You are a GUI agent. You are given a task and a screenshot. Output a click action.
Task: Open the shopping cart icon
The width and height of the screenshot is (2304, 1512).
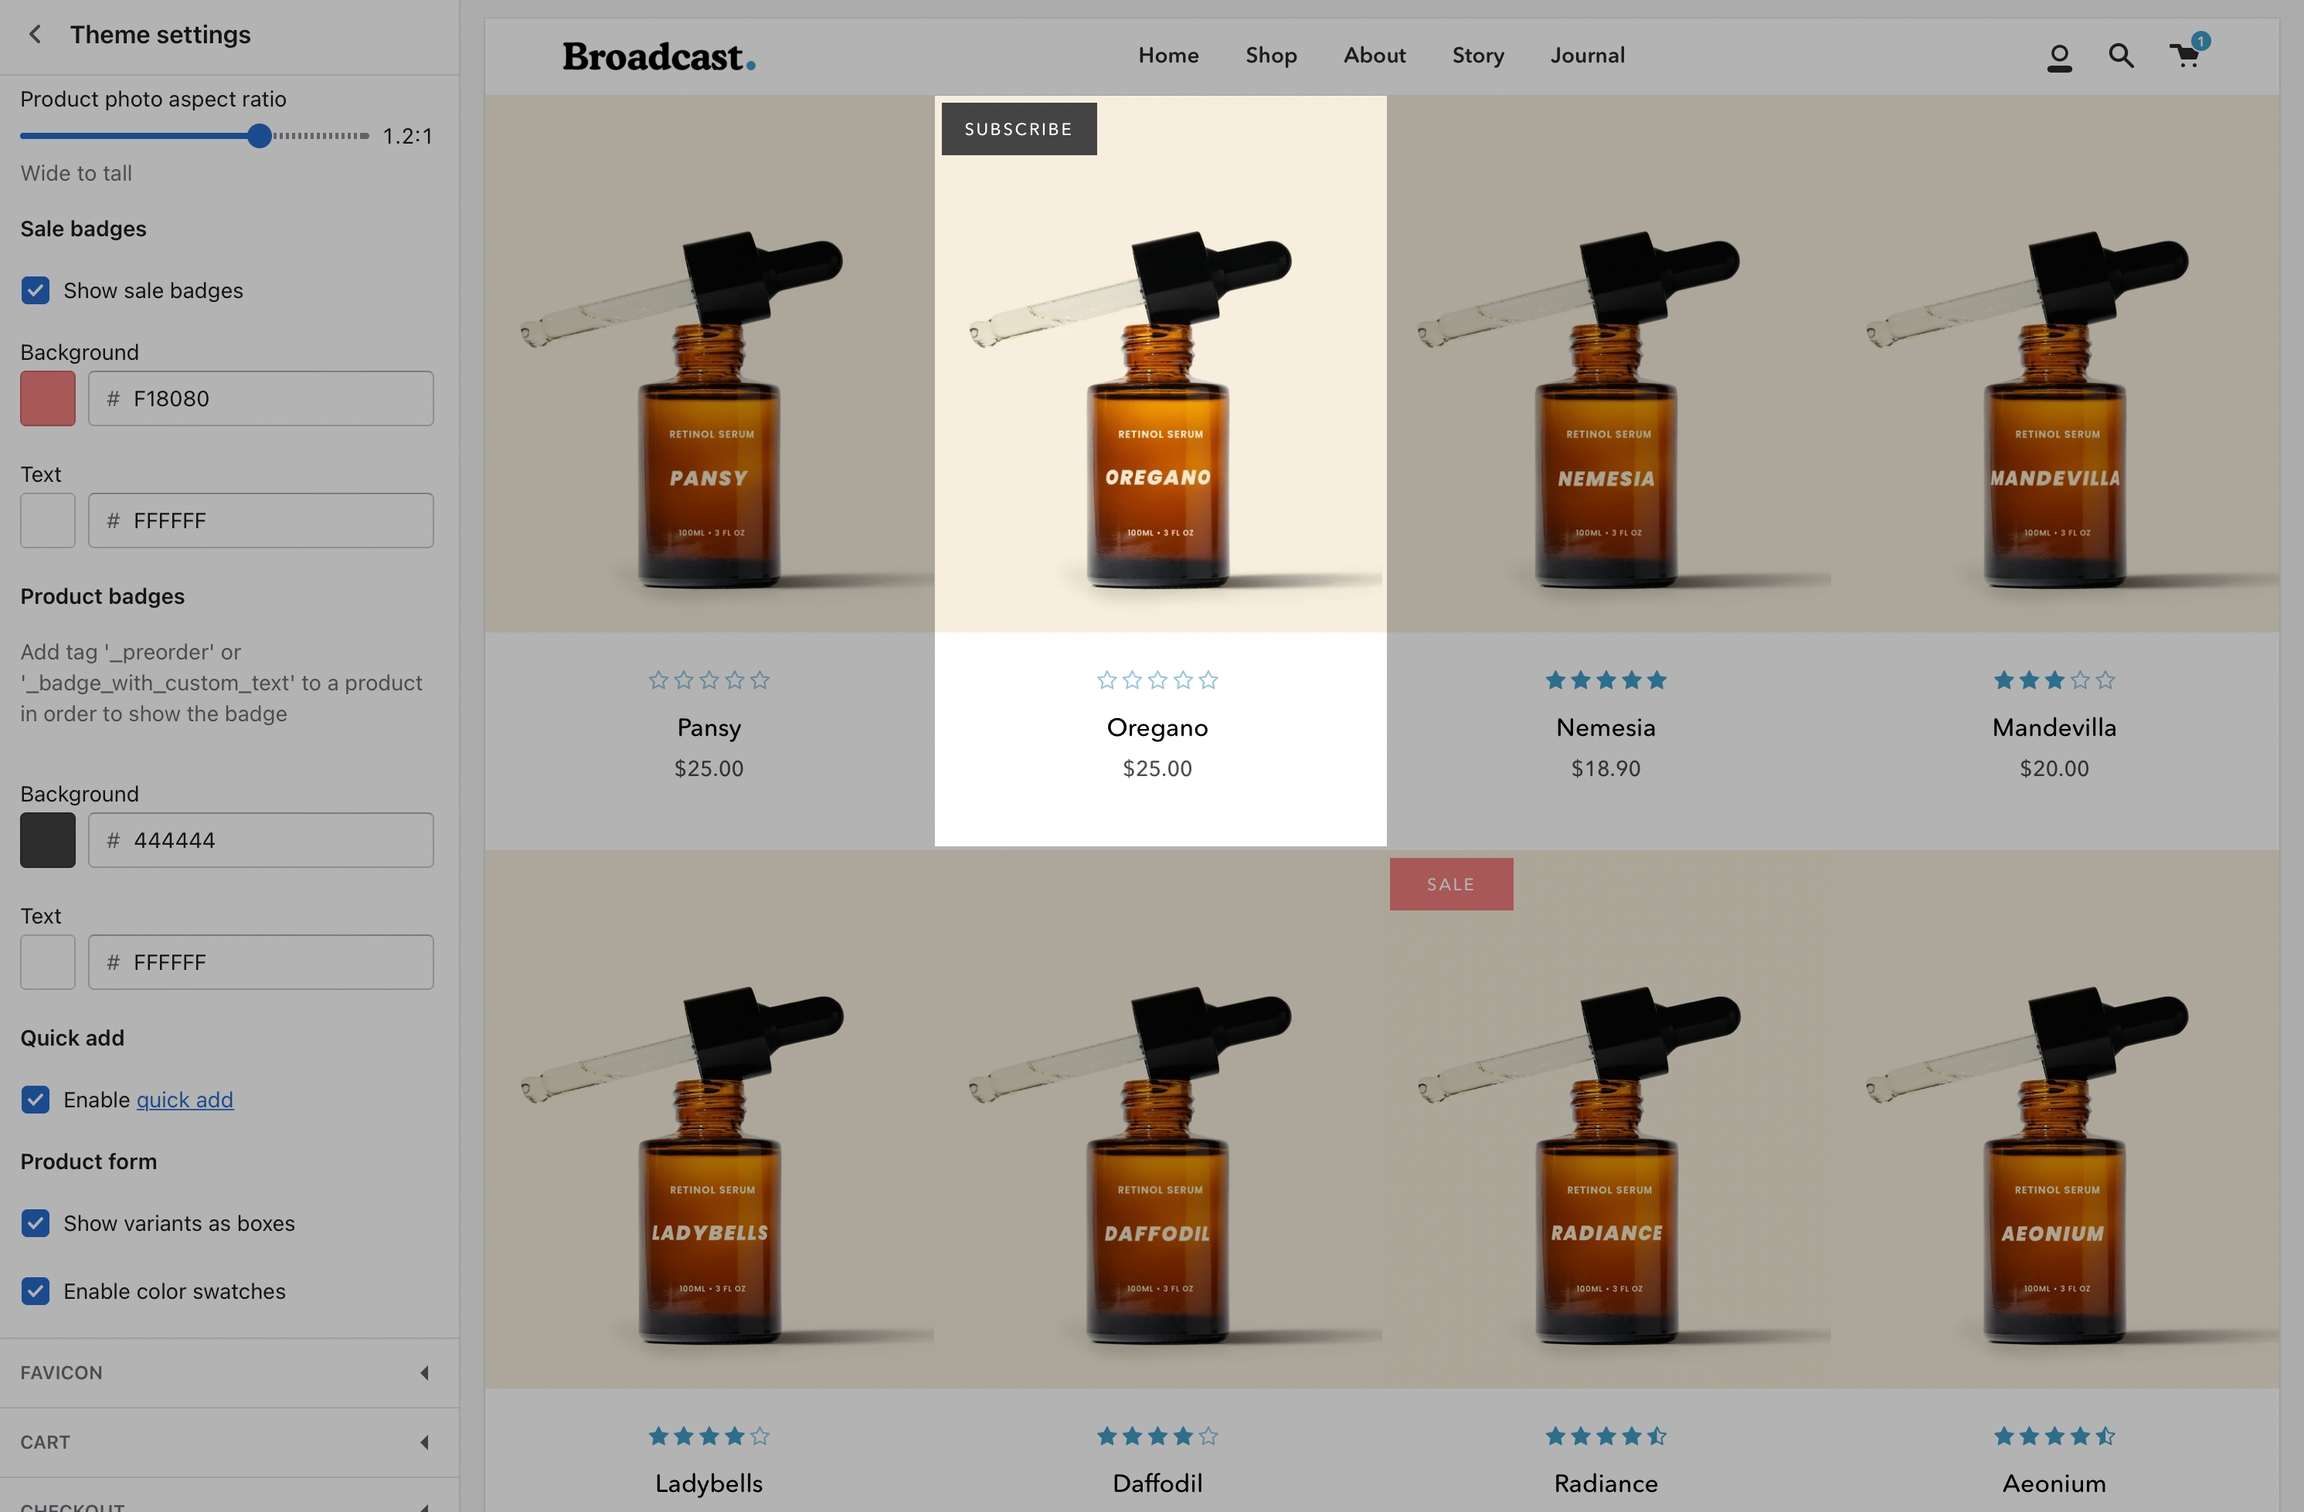click(2186, 55)
